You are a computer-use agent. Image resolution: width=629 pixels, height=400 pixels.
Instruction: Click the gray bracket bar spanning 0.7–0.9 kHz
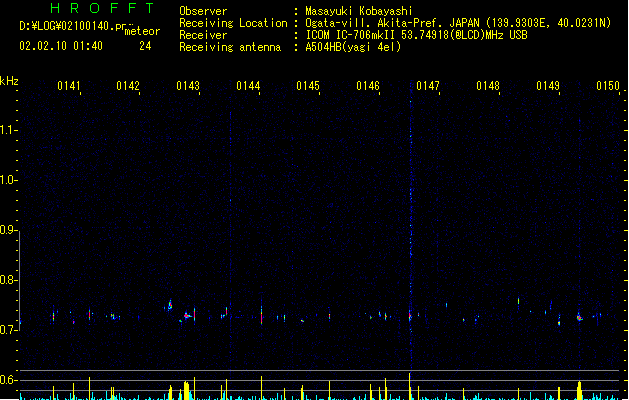pos(20,280)
